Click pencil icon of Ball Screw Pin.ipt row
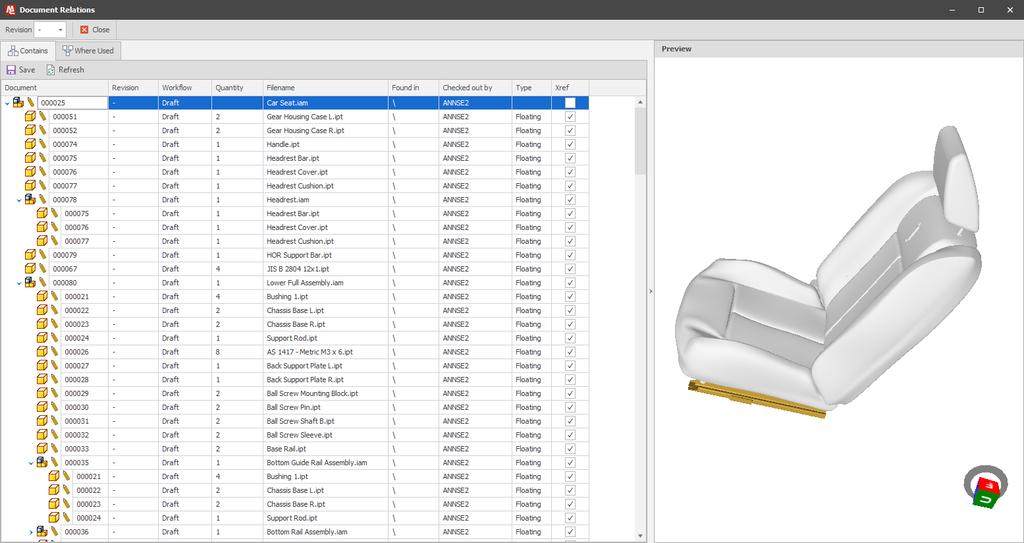1024x543 pixels. (x=54, y=407)
